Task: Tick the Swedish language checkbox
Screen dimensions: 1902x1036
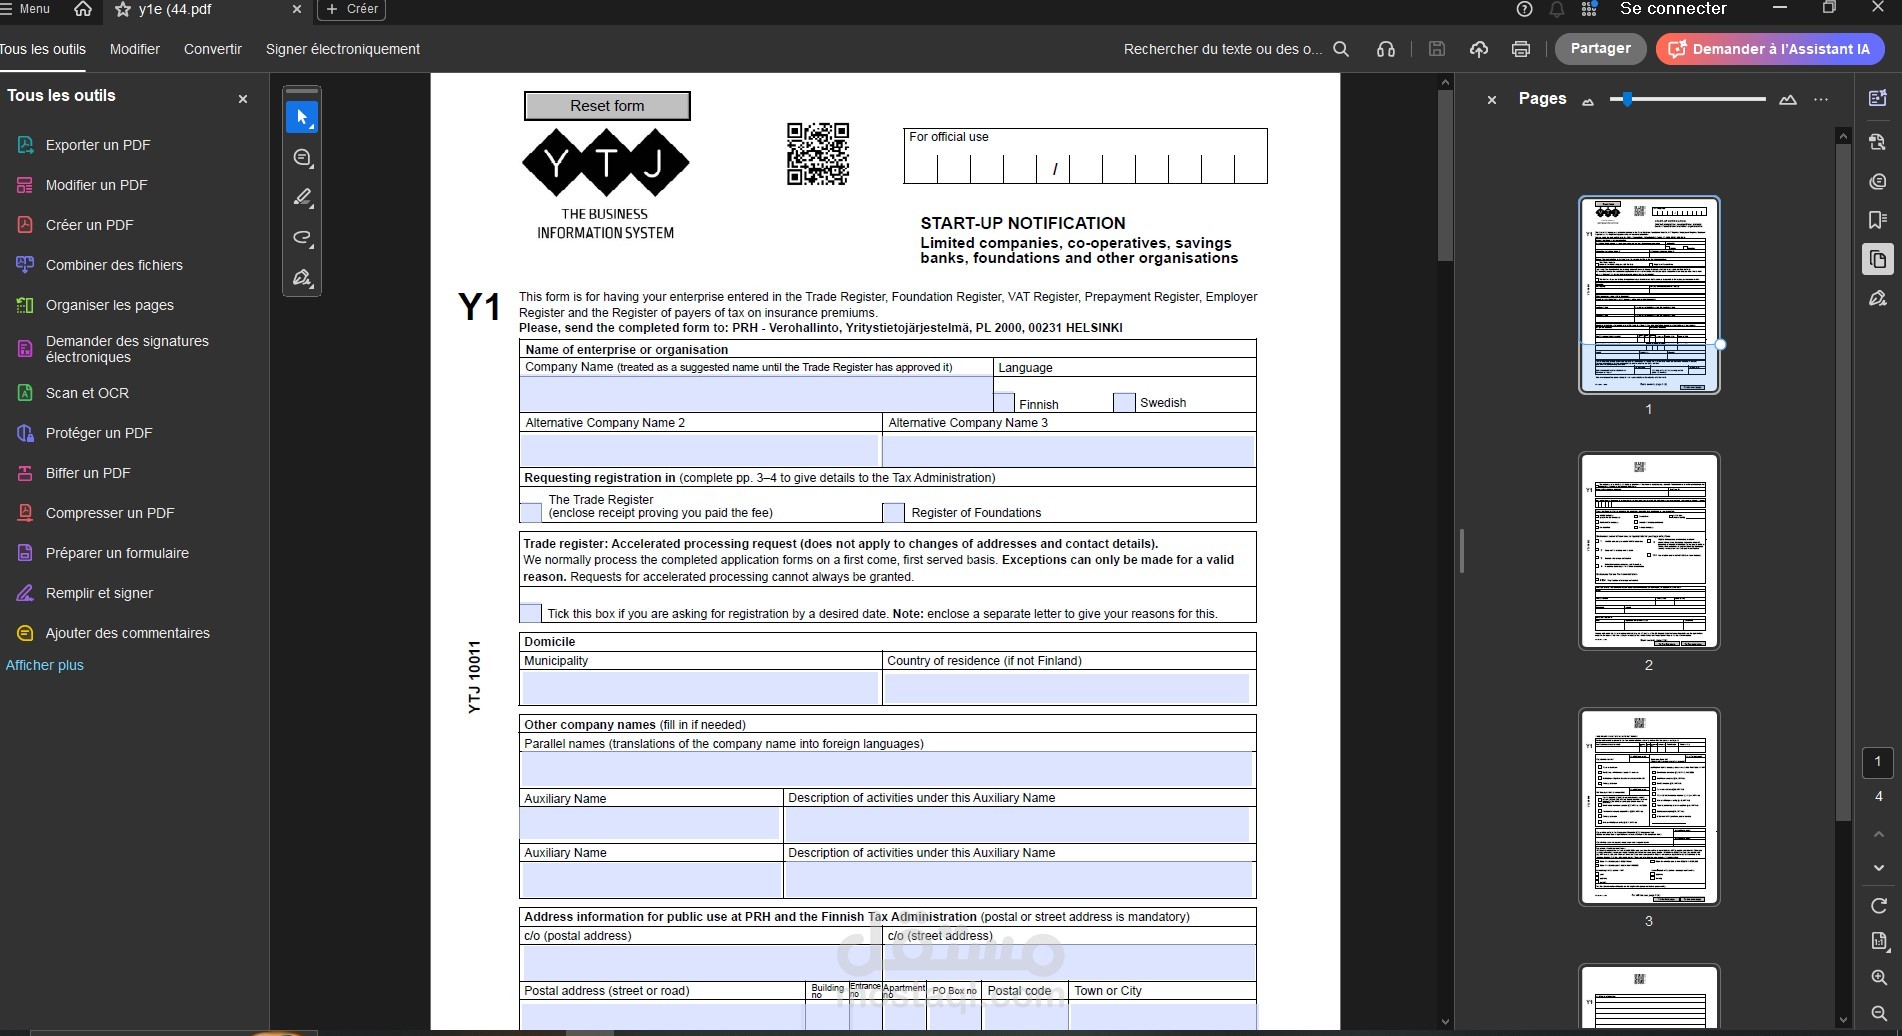Action: [1124, 402]
